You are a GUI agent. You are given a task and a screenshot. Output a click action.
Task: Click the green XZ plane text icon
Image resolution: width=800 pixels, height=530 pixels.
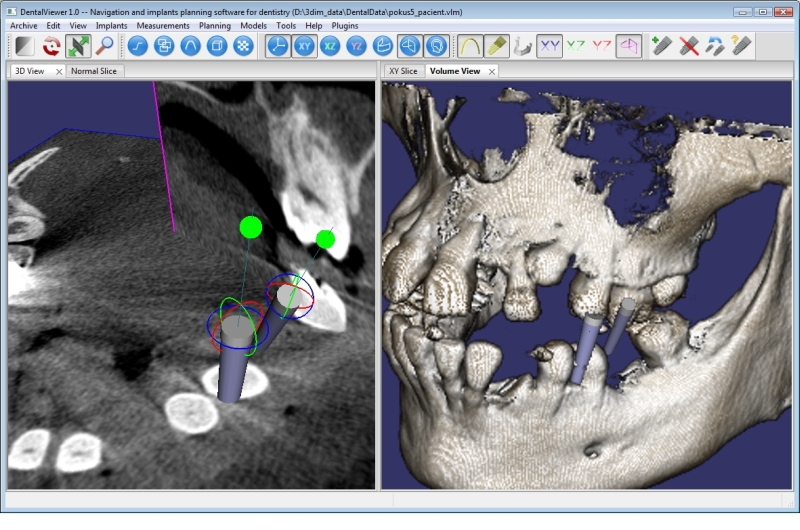(576, 46)
